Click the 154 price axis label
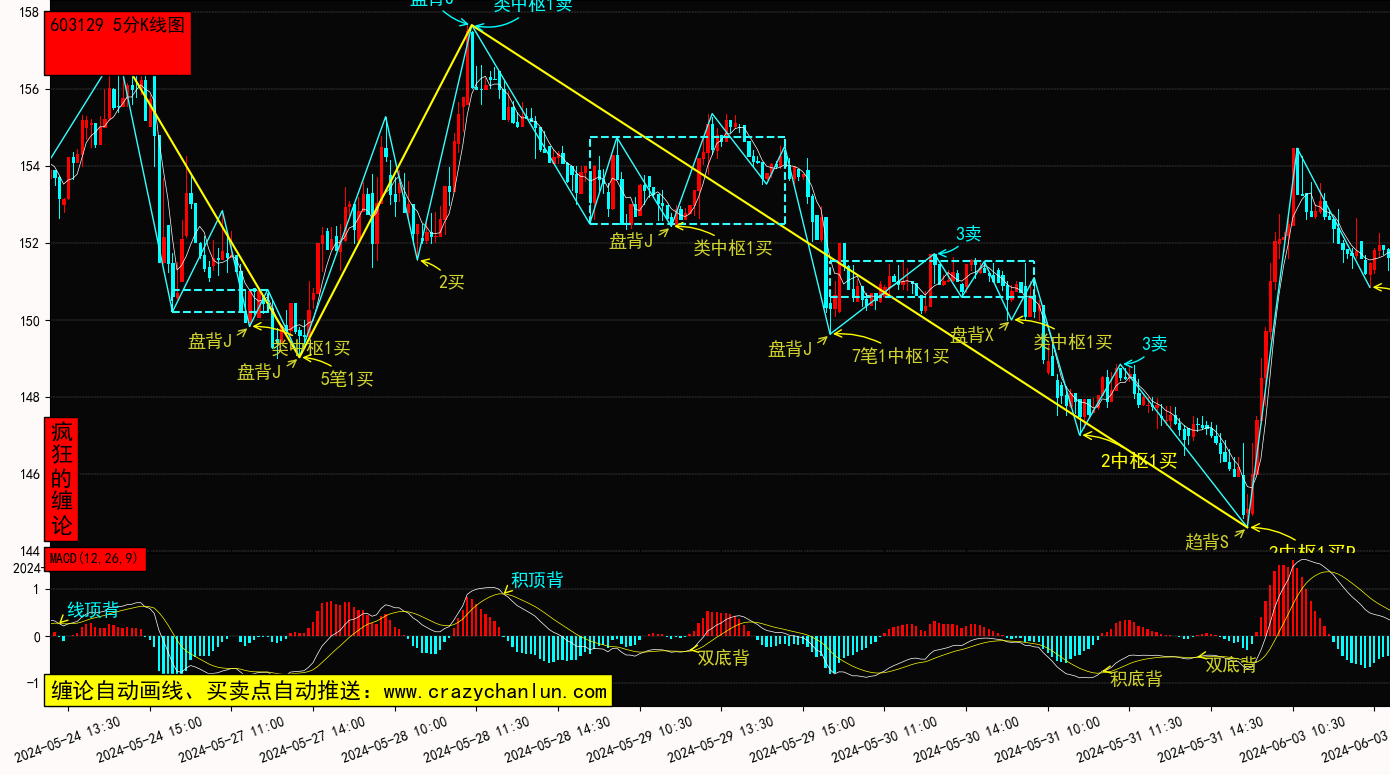The image size is (1390, 775). point(27,166)
